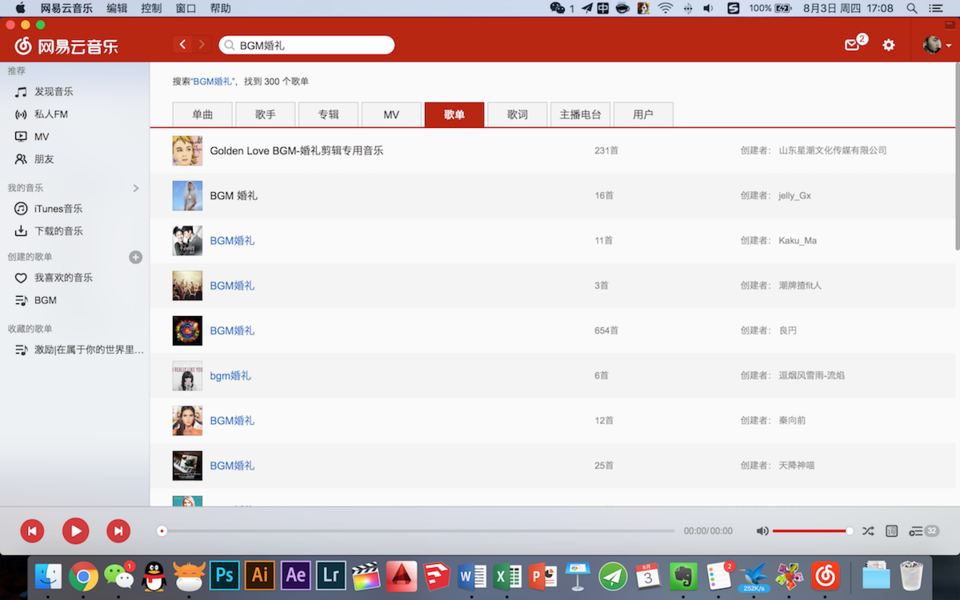Open the bgm婚礼 playlist link with 6 songs
960x600 pixels.
coord(230,376)
